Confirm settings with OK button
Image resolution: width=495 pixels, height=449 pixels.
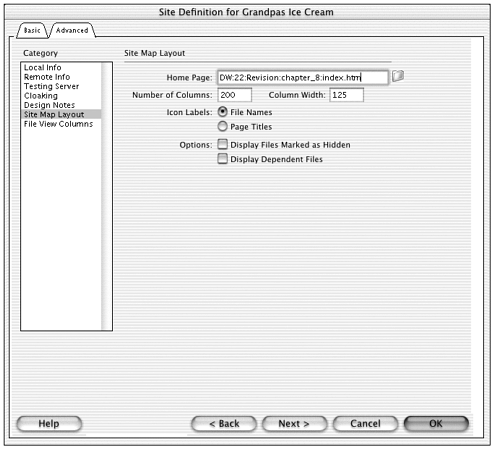436,424
